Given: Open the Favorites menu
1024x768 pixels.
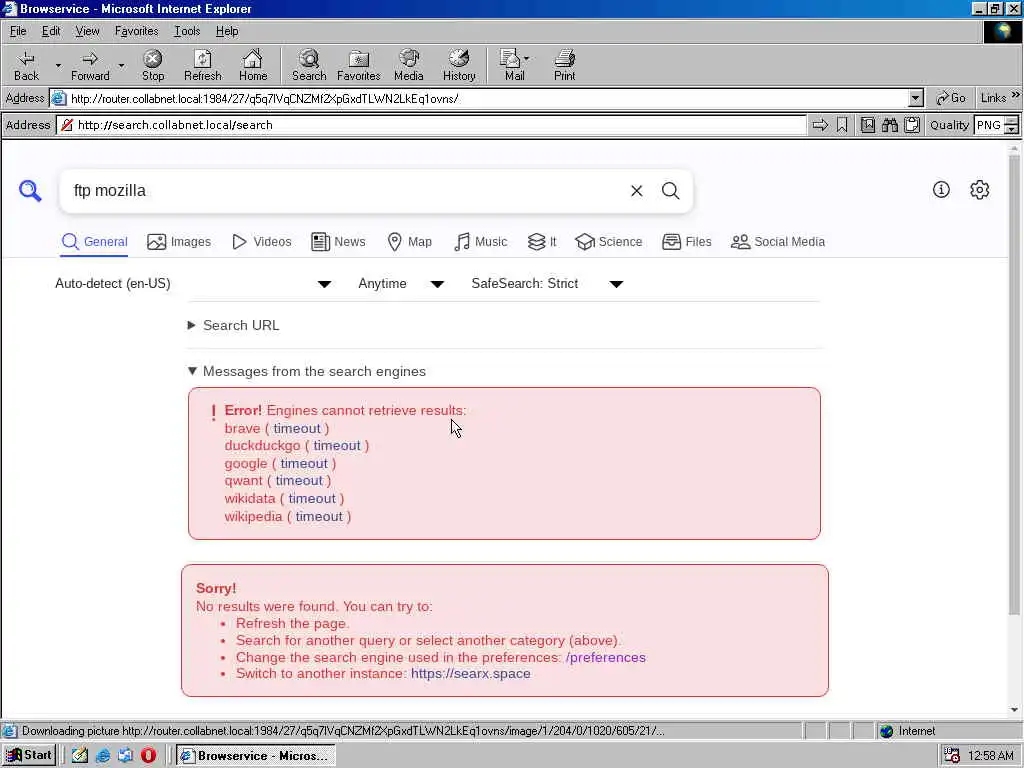Looking at the screenshot, I should [x=136, y=31].
